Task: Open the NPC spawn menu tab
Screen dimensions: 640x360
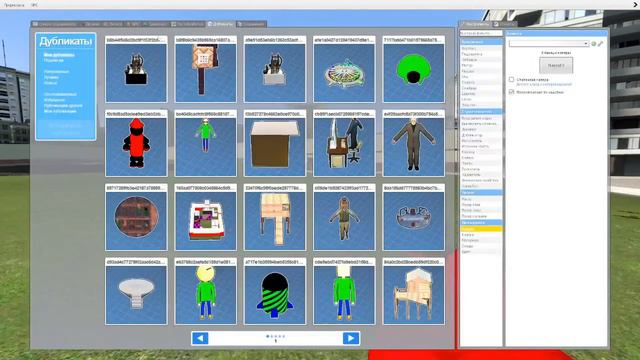Action: (133, 24)
